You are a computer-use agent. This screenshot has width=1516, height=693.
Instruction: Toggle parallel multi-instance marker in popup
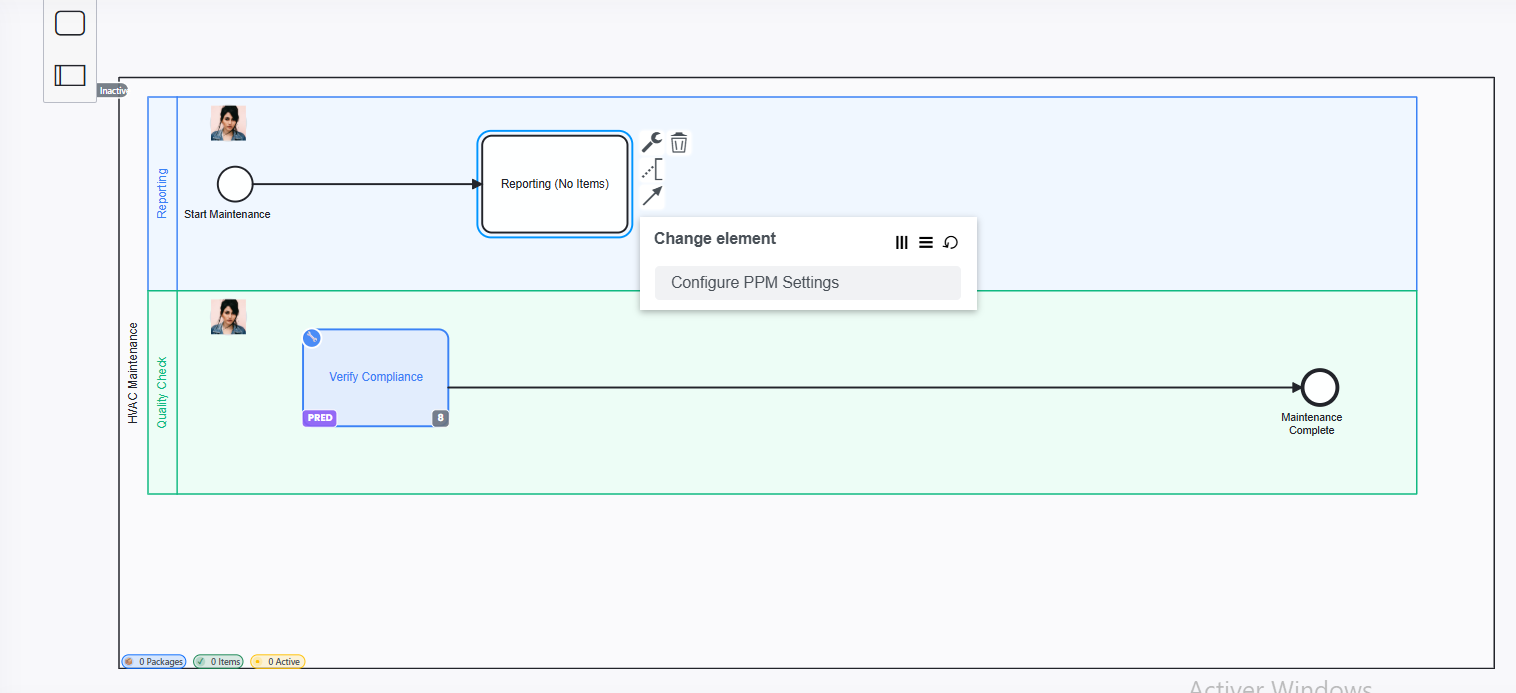tap(901, 242)
